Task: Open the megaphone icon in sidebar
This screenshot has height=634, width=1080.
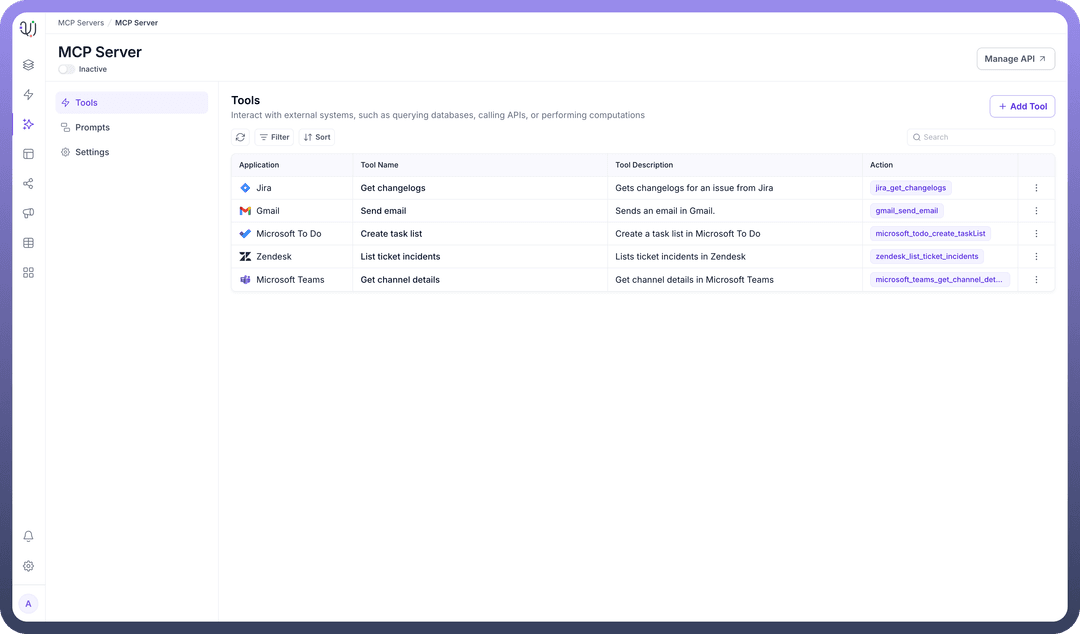Action: coord(28,213)
